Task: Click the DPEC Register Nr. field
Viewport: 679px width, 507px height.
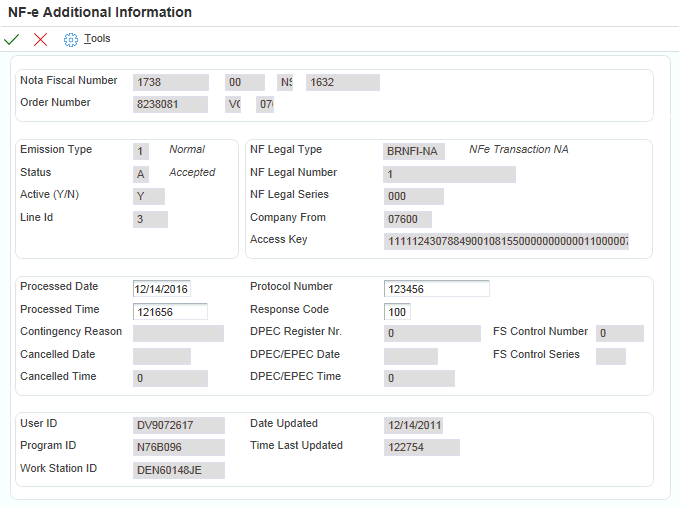Action: click(431, 333)
